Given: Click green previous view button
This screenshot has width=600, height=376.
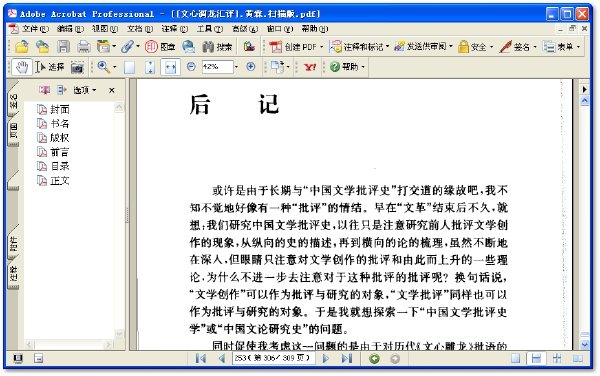Looking at the screenshot, I should point(374,359).
